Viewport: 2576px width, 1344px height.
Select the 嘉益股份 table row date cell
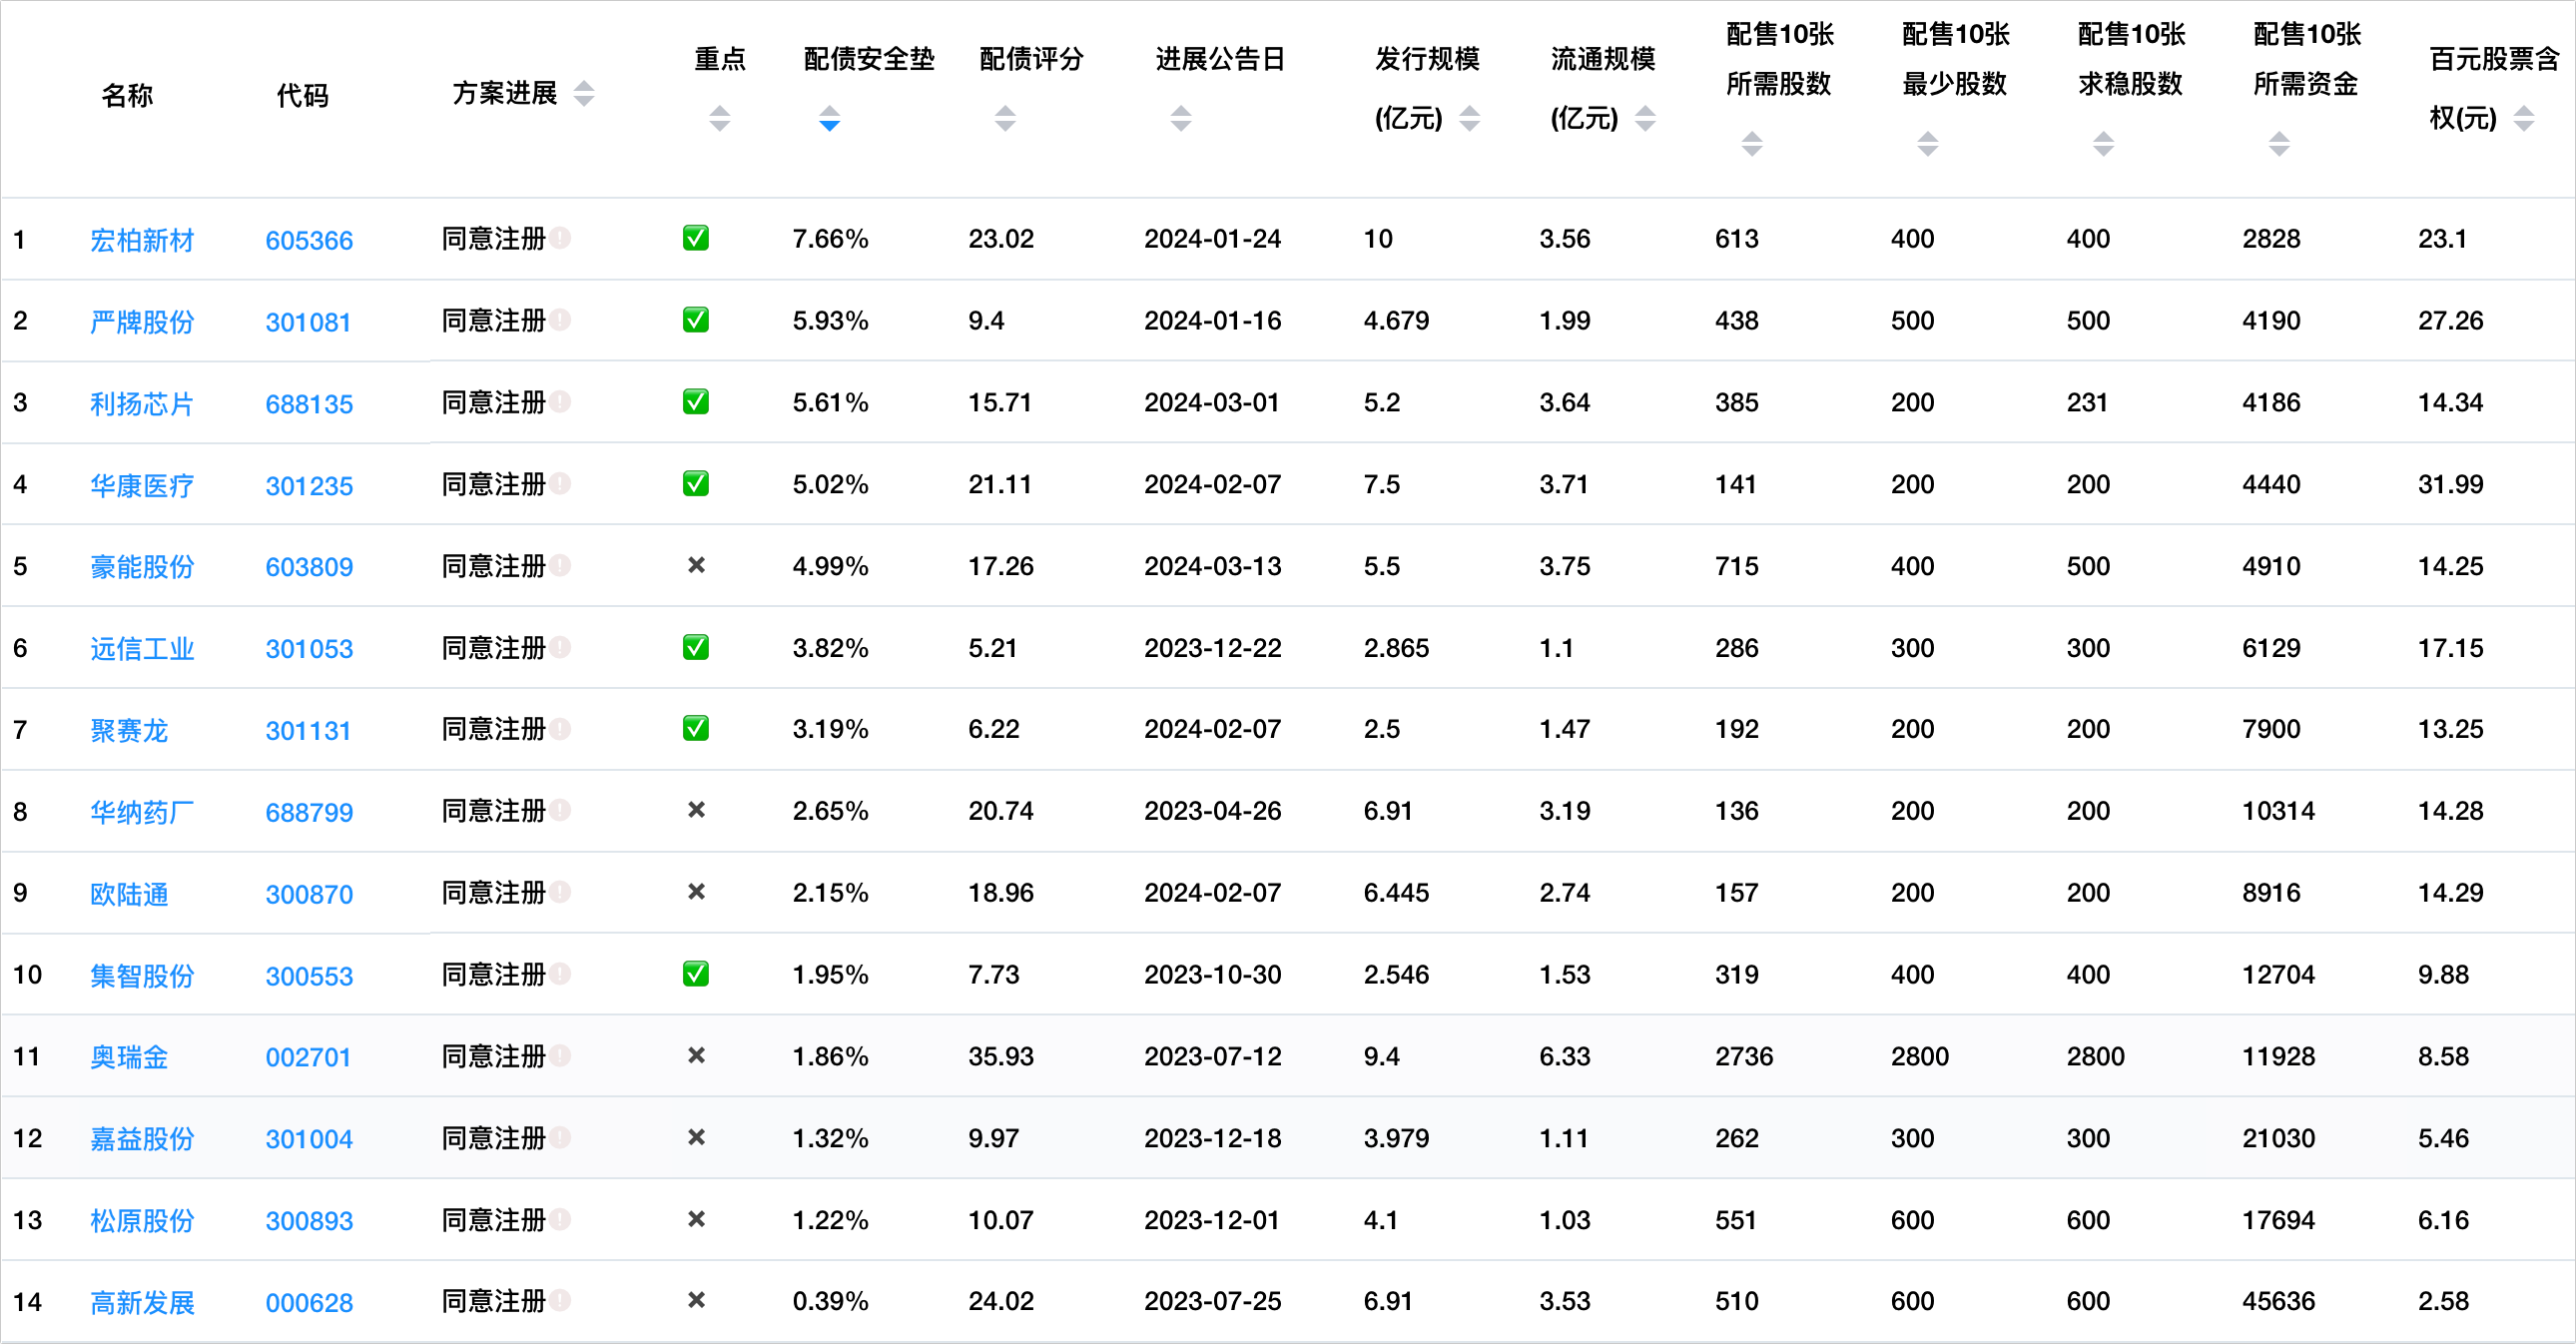[x=1212, y=1138]
